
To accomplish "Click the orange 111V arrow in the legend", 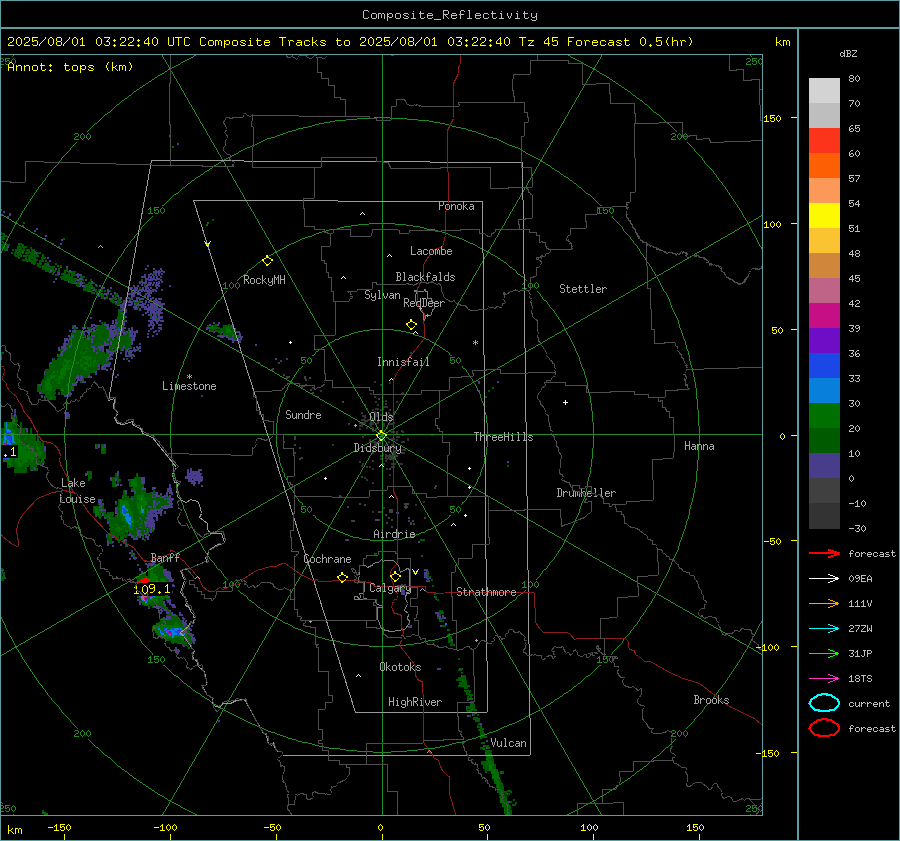I will pos(824,603).
